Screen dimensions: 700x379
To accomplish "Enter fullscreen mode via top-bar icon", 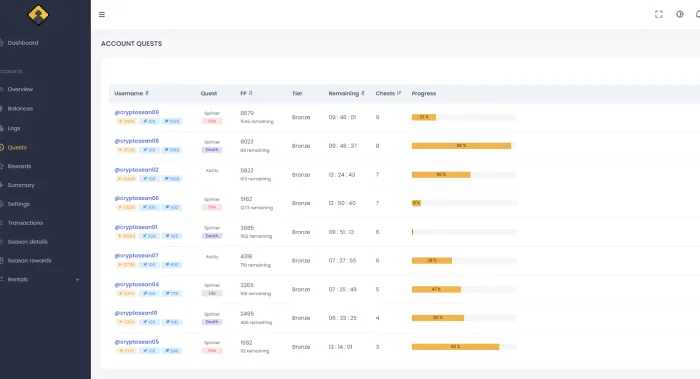I will [x=659, y=15].
